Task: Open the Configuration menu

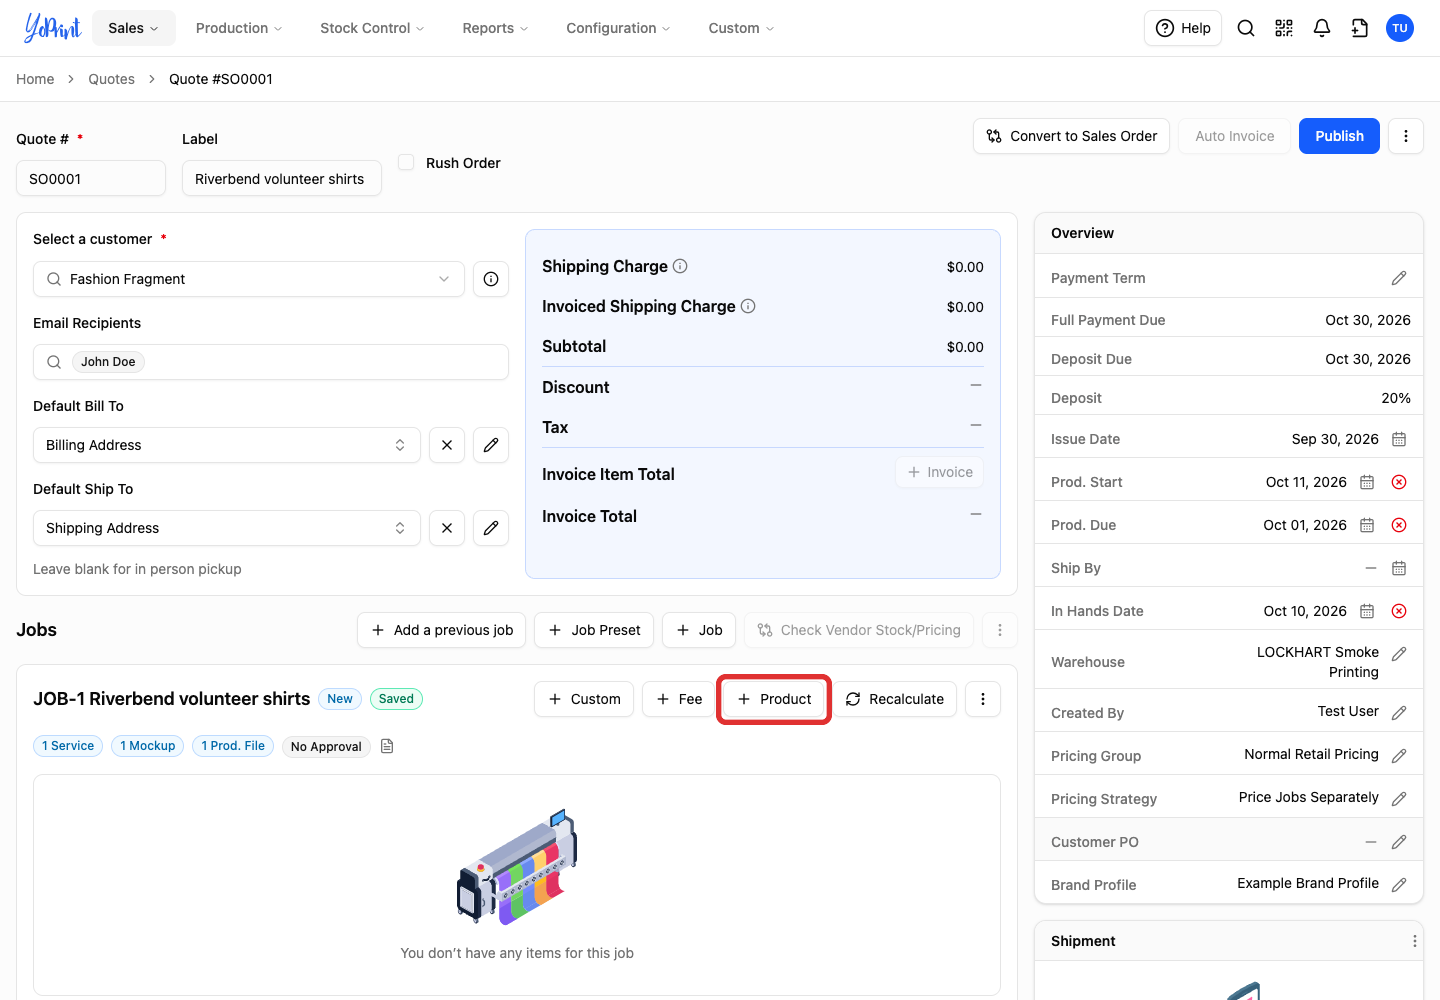Action: pyautogui.click(x=618, y=28)
